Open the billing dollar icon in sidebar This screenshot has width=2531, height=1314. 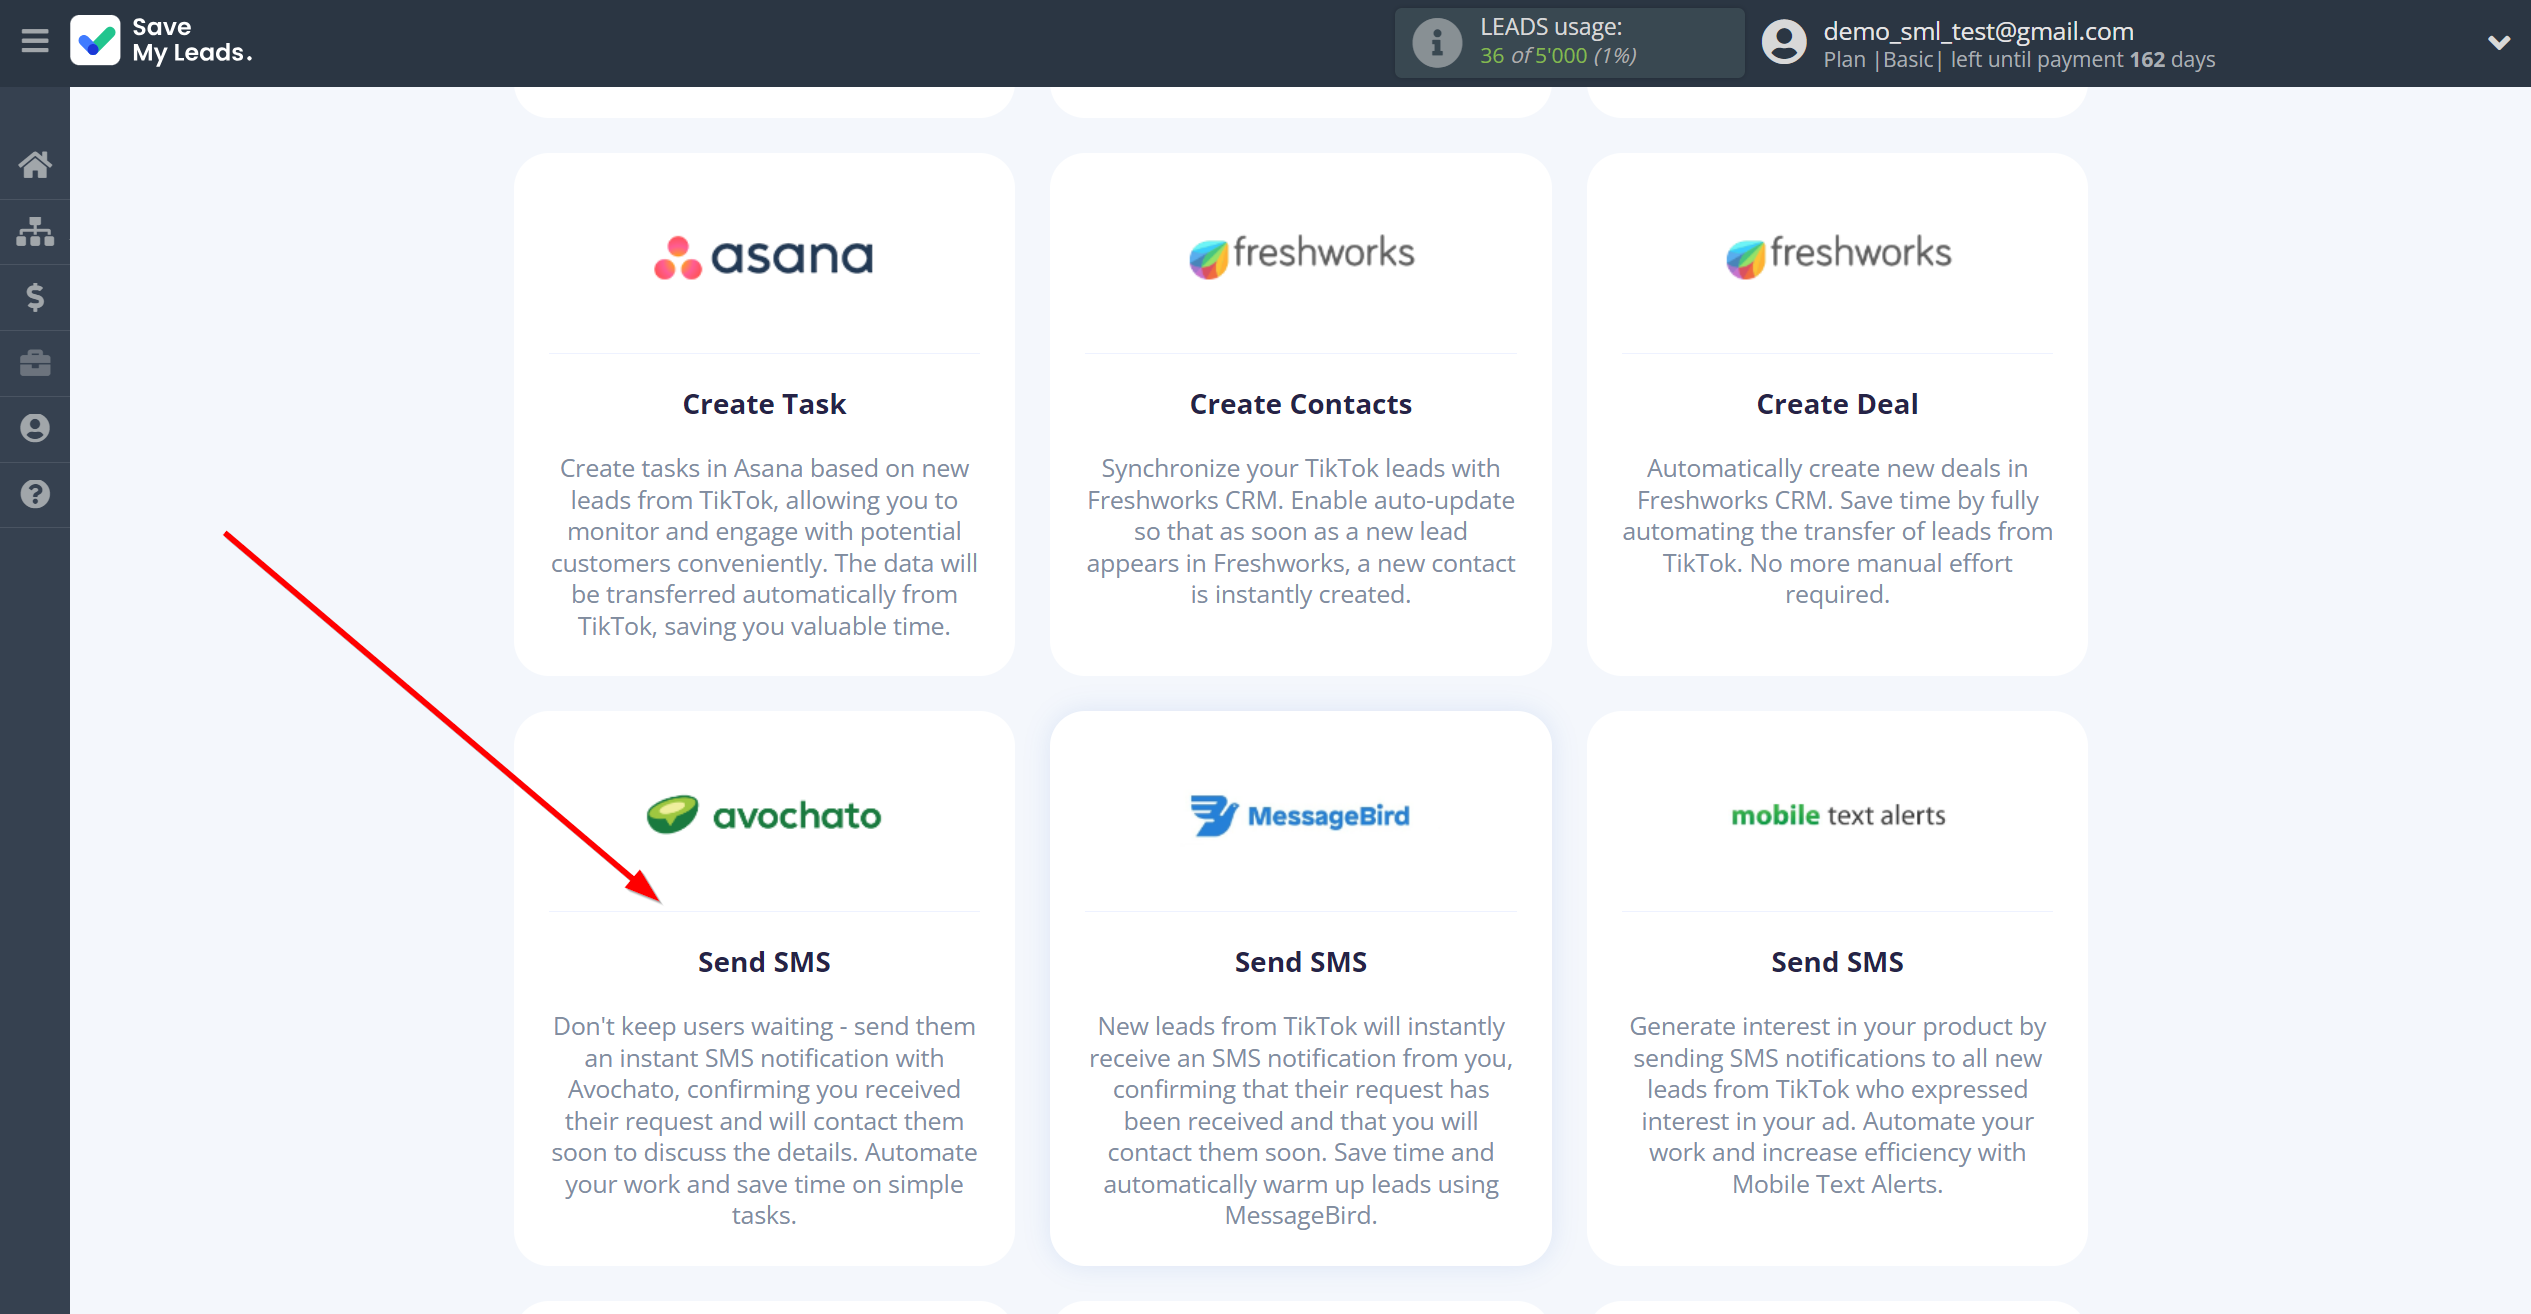[35, 297]
